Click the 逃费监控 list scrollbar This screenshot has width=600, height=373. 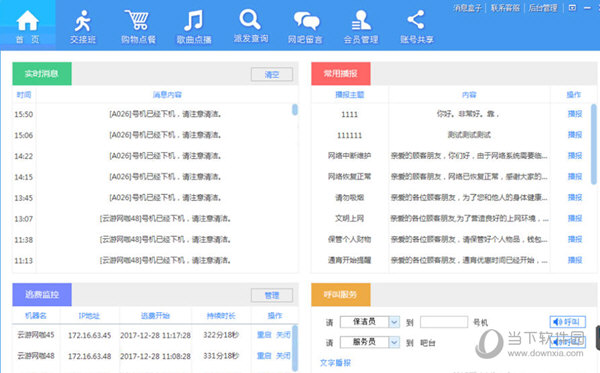point(295,348)
